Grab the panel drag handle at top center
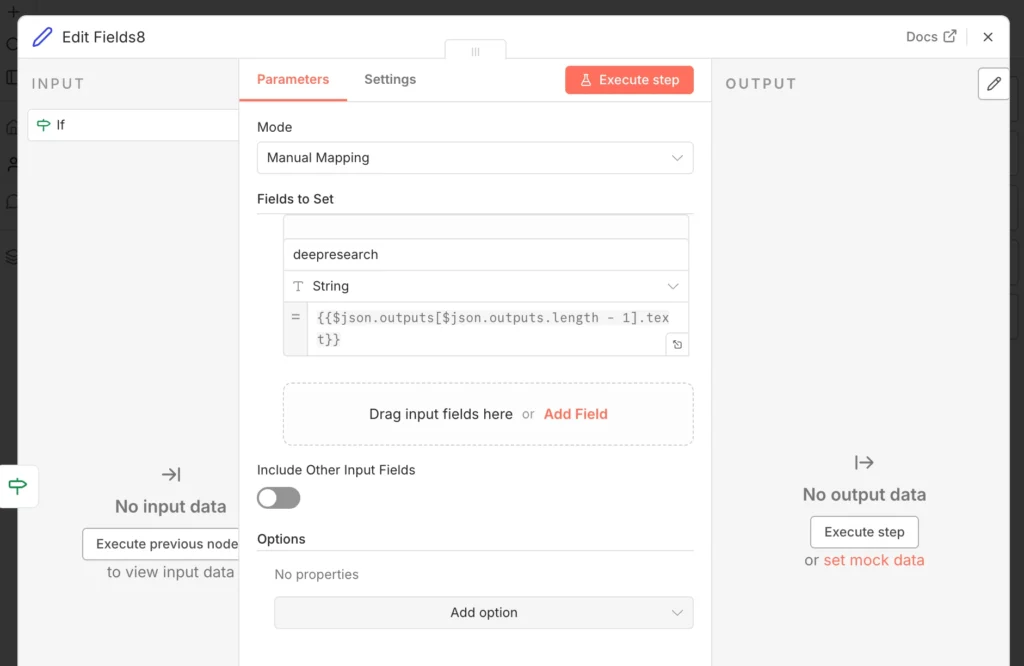 [475, 51]
